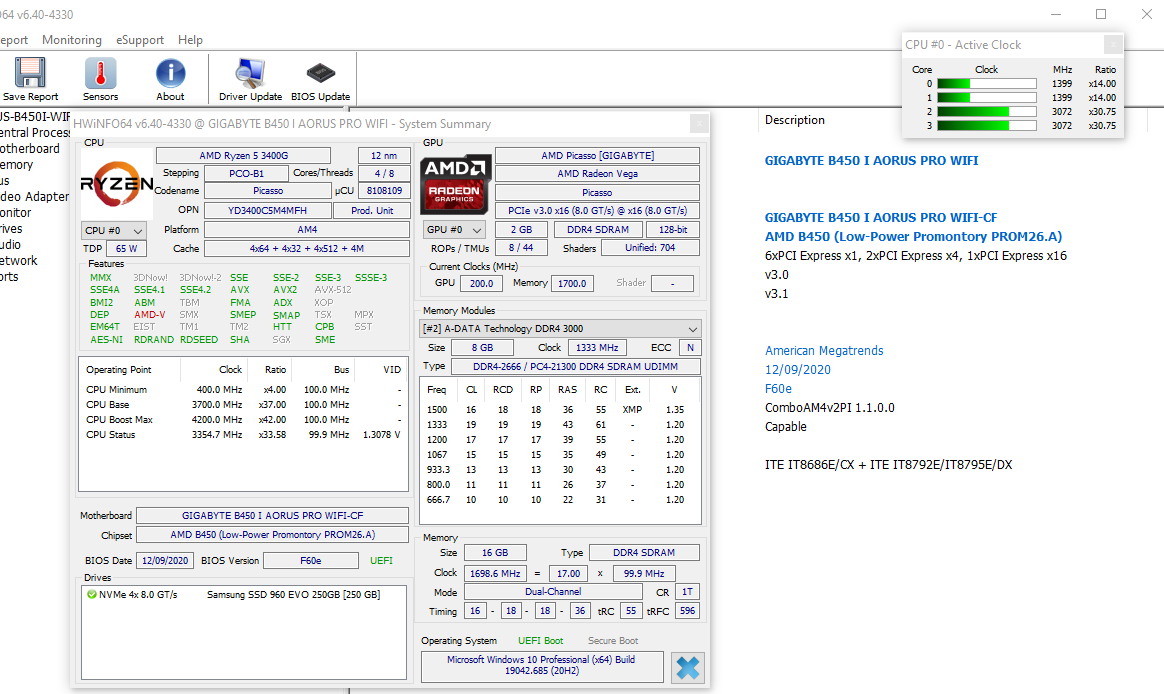Open the eSupport menu

(139, 40)
